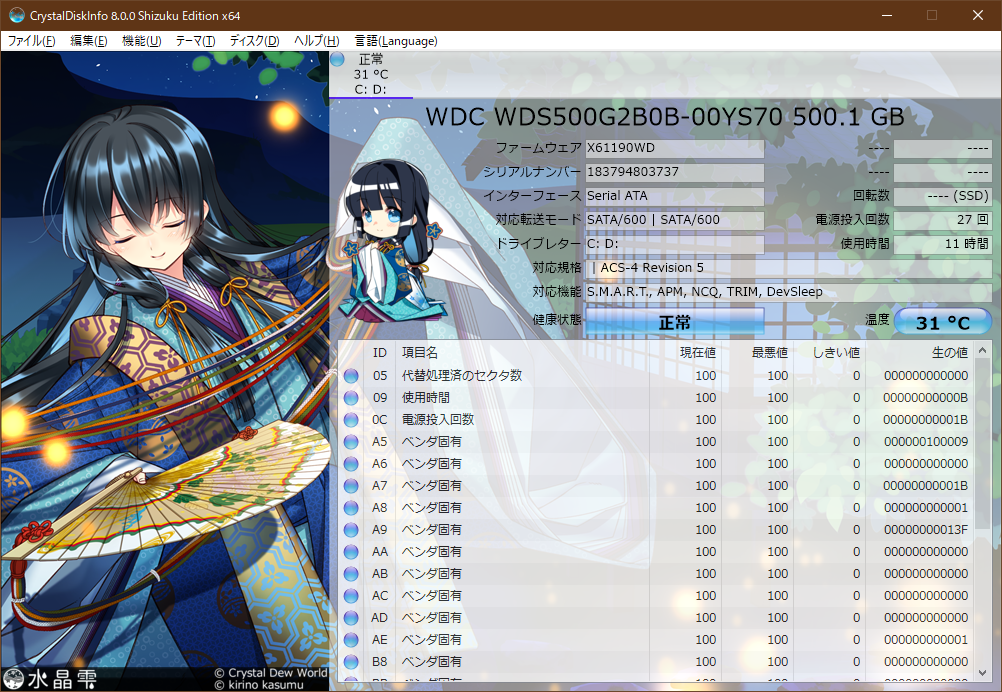Open the 言語(Language) menu
The height and width of the screenshot is (692, 1002).
(395, 41)
